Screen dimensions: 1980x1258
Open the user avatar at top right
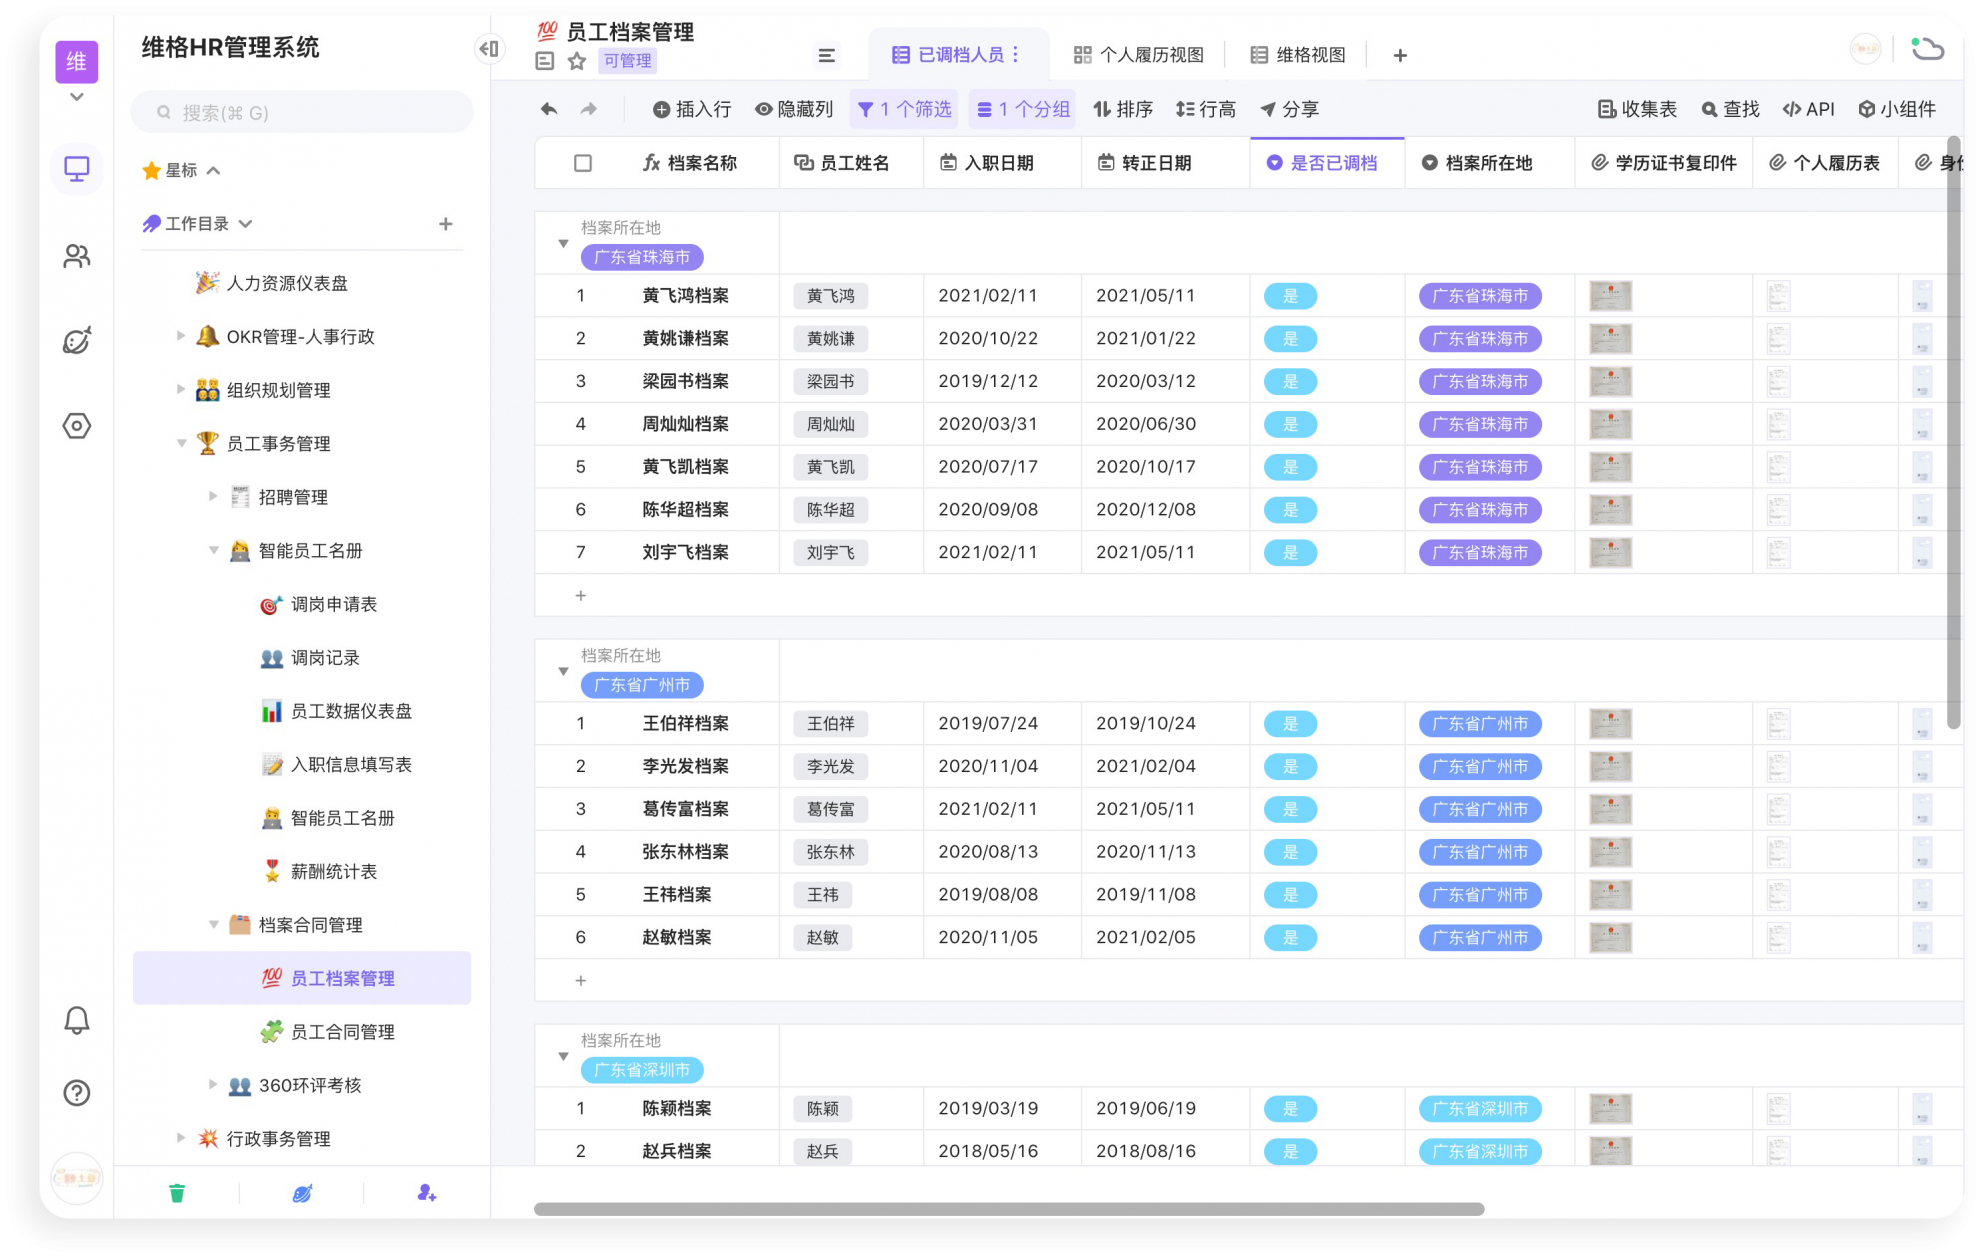coord(1865,48)
